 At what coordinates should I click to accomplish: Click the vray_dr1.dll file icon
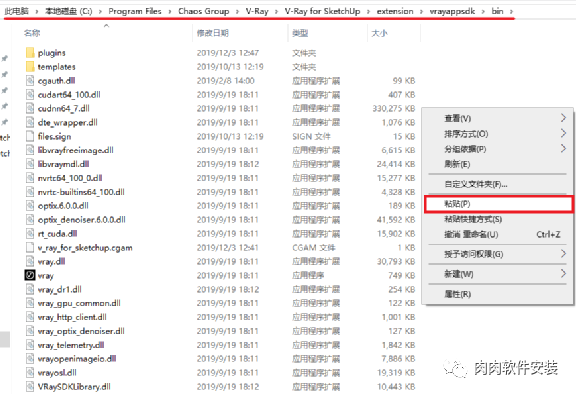click(x=30, y=289)
